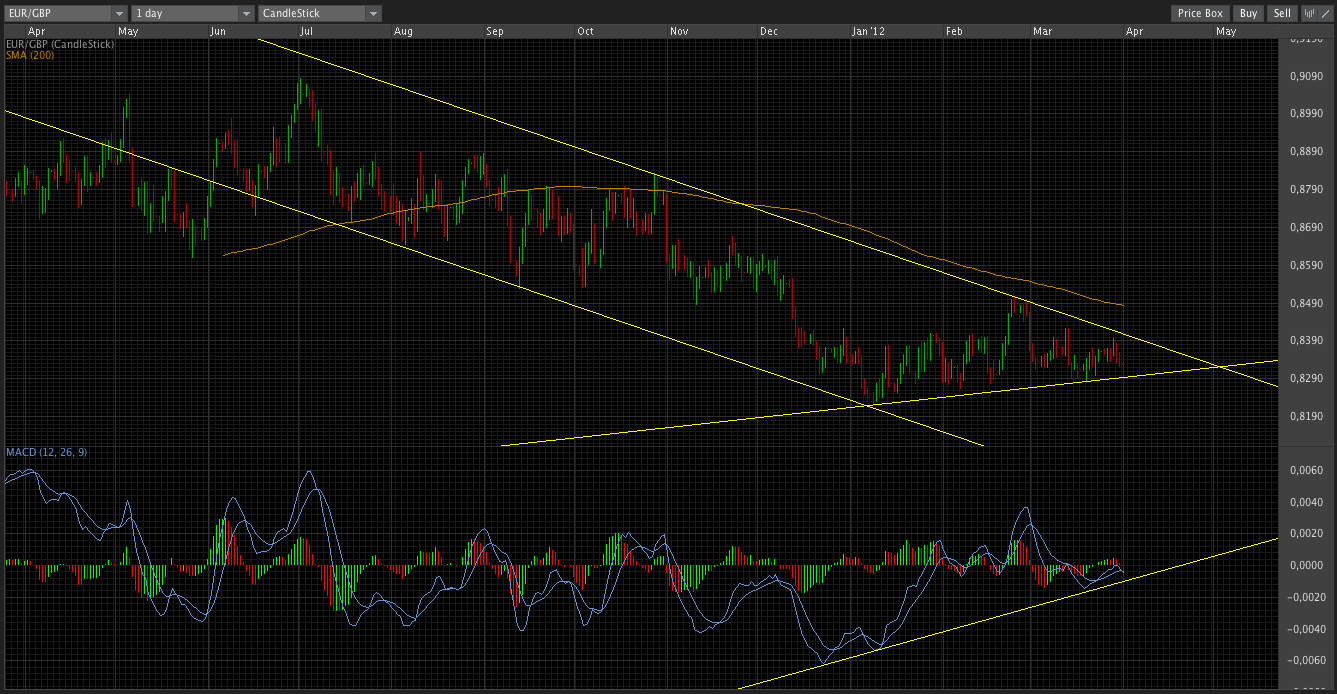1337x694 pixels.
Task: Click the Nov label on time axis
Action: tap(679, 31)
